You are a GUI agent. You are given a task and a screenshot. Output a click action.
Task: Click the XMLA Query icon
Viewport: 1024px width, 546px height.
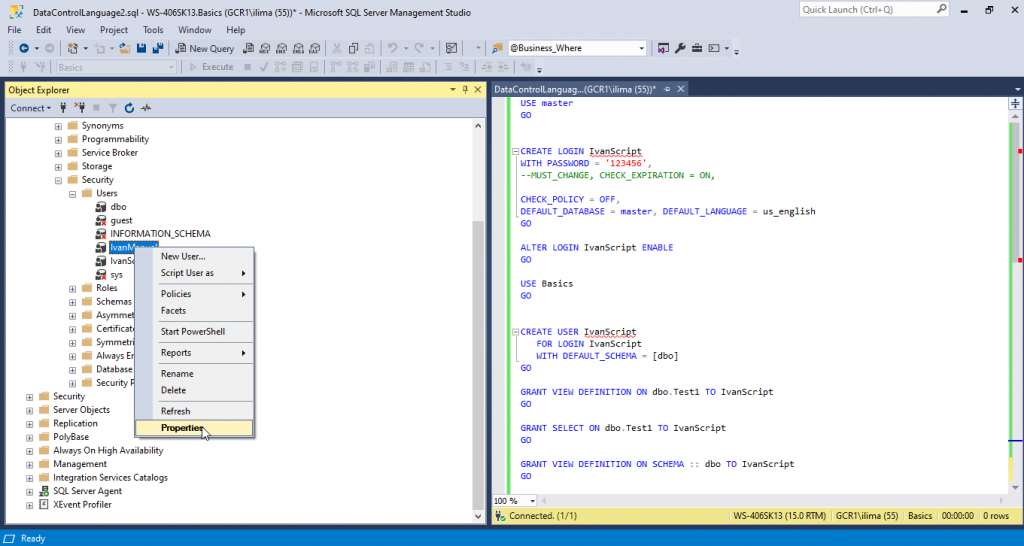pos(298,48)
